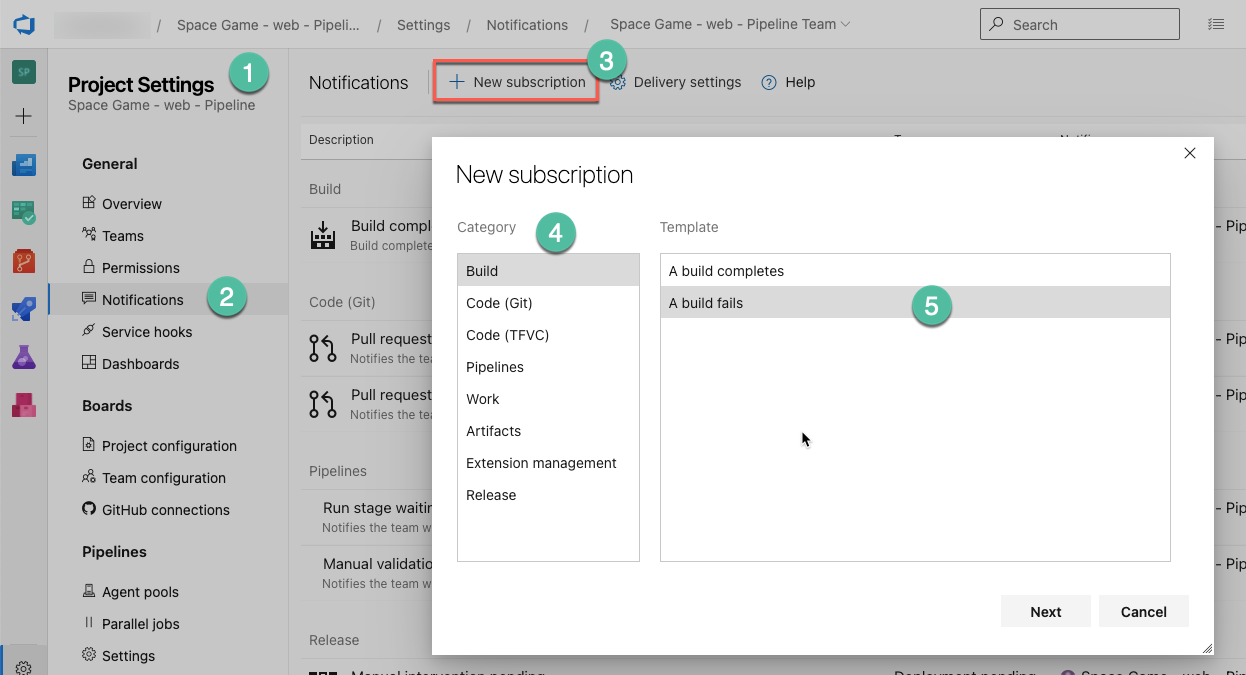1246x675 pixels.
Task: Expand the Pipeline Team breadcrumb dropdown
Action: point(846,24)
